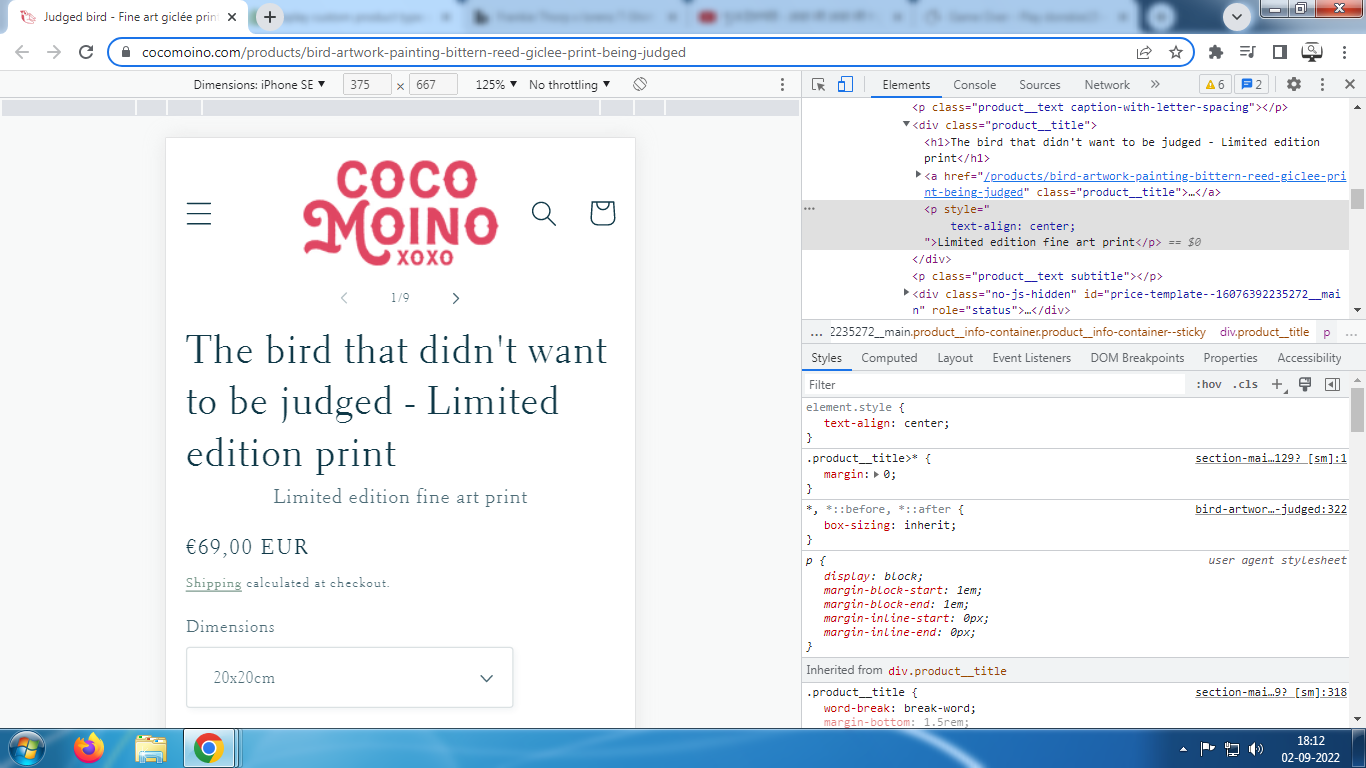Click the rotate screen icon in device toolbar
1366x768 pixels.
pos(640,85)
